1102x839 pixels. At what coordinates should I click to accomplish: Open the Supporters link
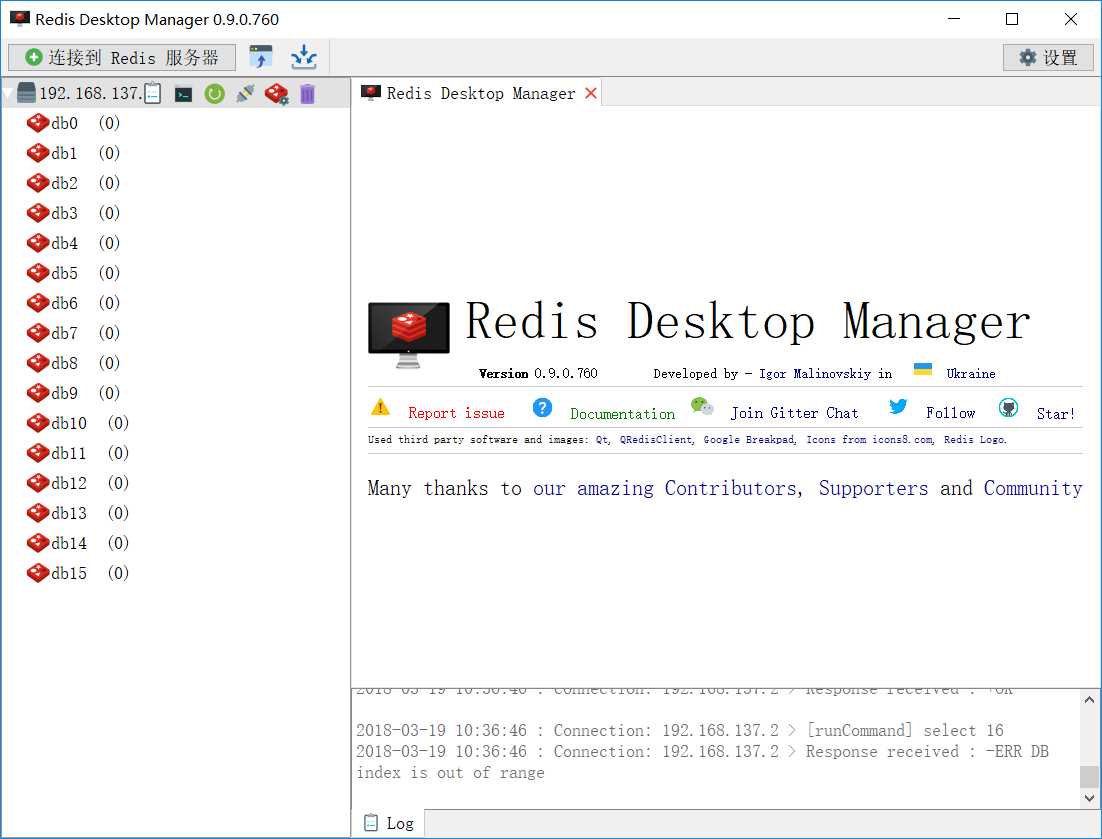[x=873, y=488]
